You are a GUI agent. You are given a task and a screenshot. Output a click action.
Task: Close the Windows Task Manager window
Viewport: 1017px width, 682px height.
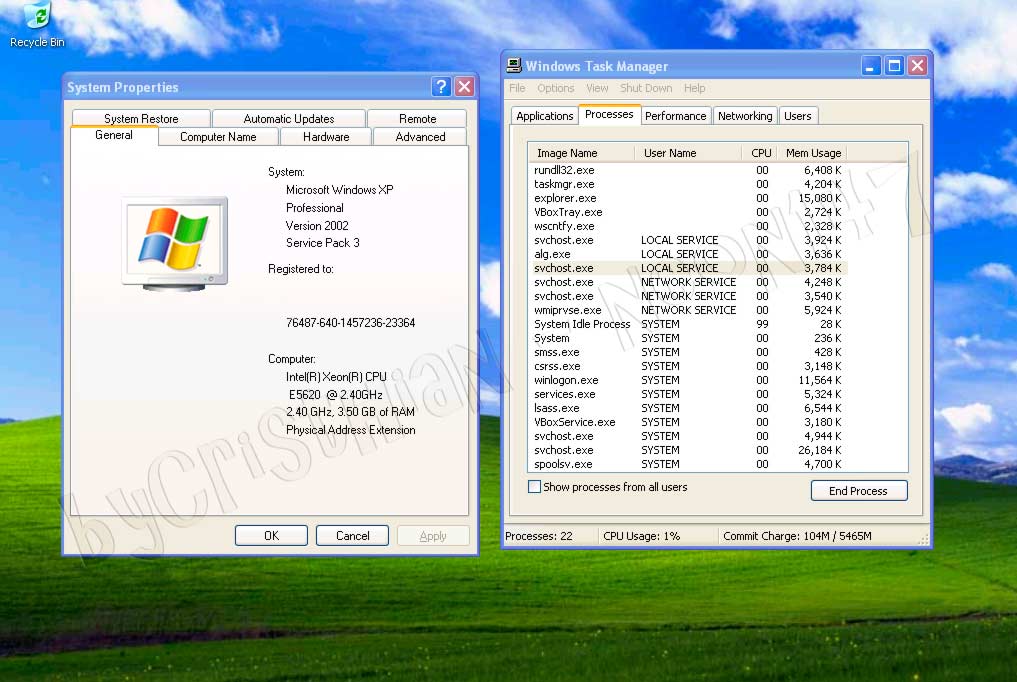click(917, 65)
